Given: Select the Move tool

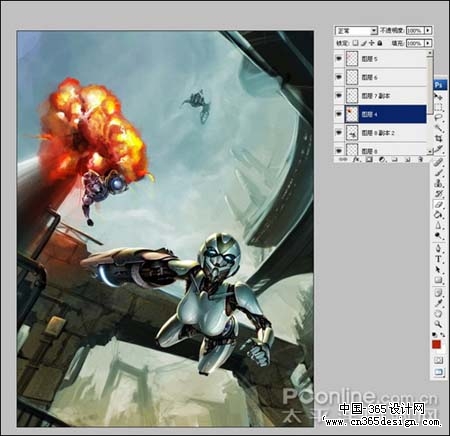Looking at the screenshot, I should click(438, 97).
